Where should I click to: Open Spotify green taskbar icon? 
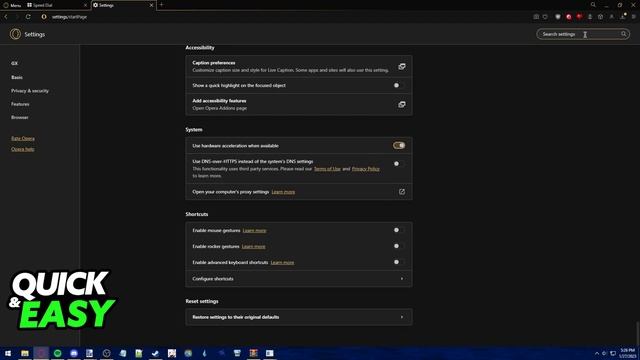[x=58, y=353]
